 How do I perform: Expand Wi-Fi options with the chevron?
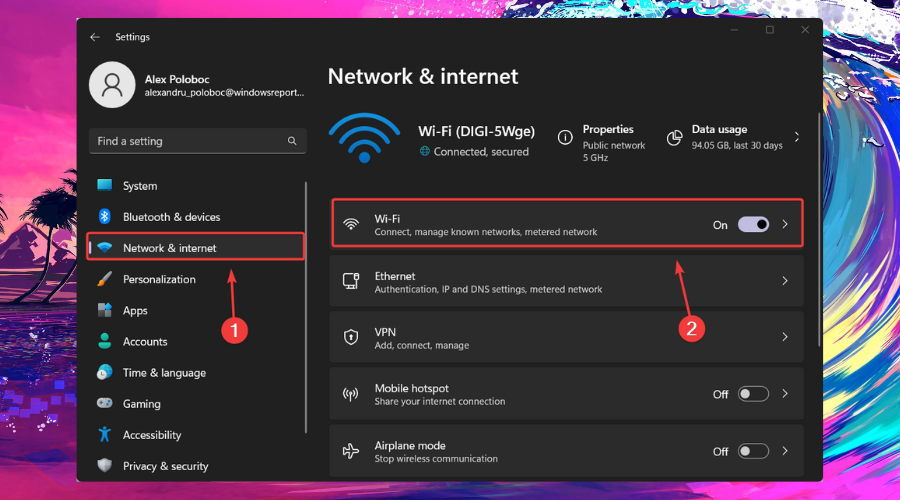(x=785, y=225)
